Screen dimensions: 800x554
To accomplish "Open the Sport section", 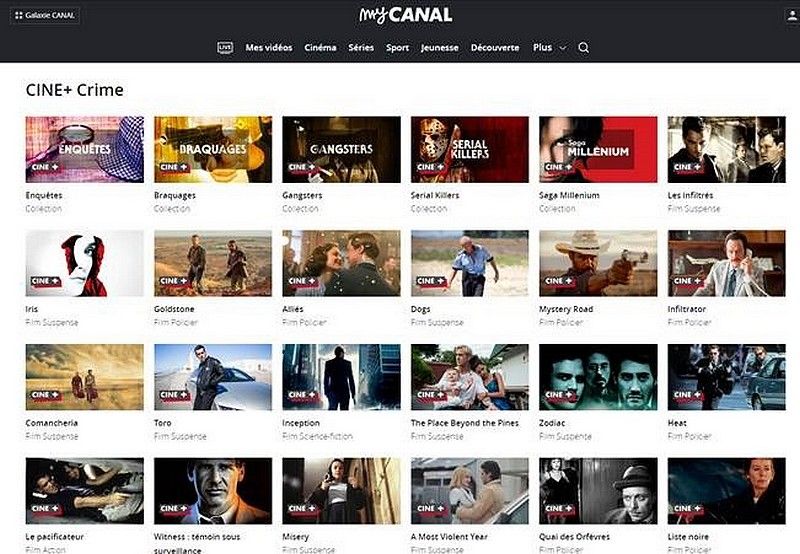I will pos(397,47).
